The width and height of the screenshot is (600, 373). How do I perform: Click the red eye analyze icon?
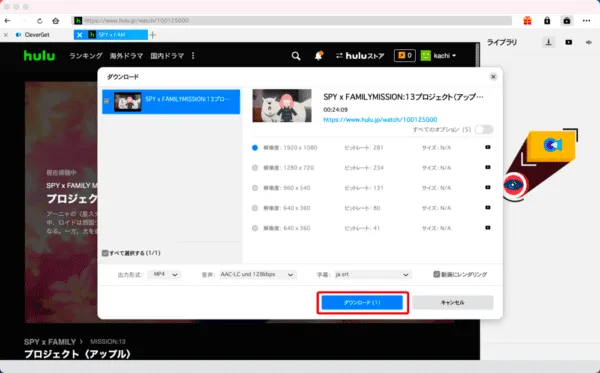click(x=514, y=186)
